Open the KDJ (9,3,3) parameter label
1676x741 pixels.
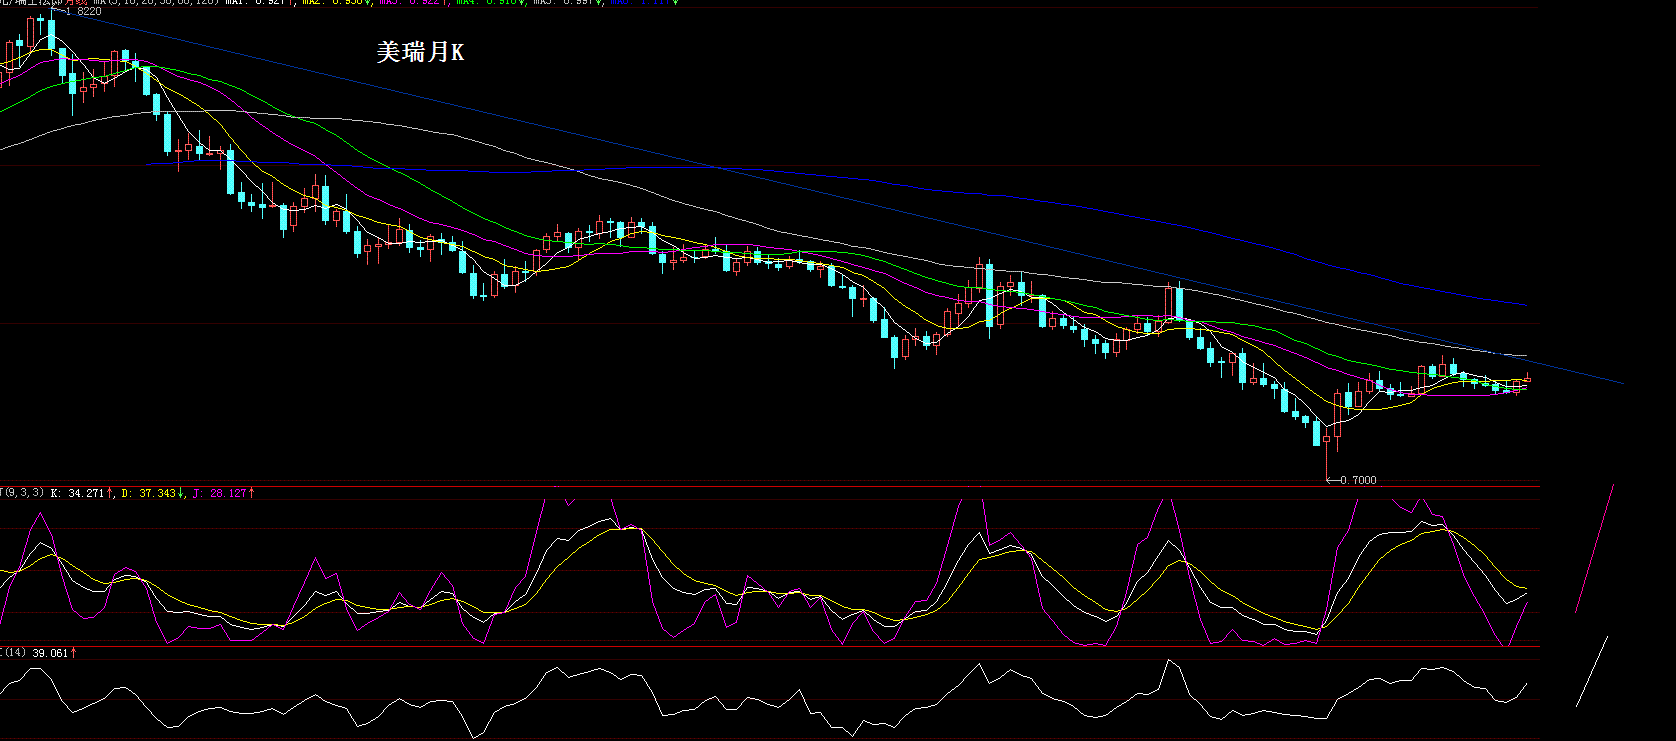[x=22, y=492]
